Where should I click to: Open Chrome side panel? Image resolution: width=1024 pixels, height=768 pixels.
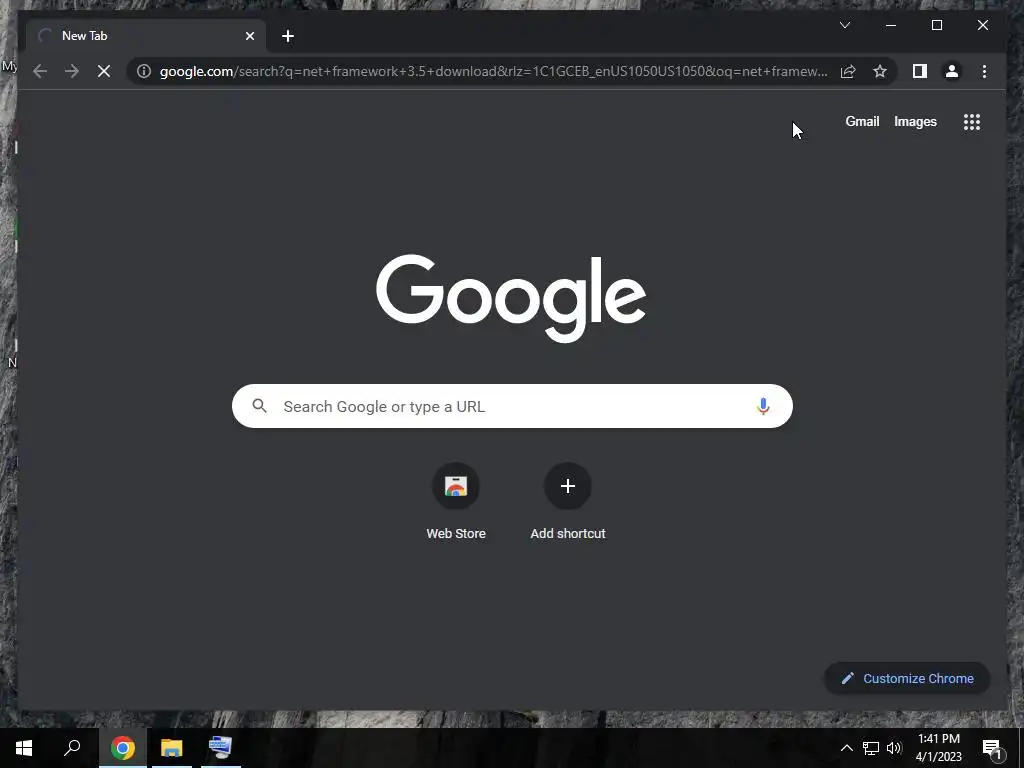click(920, 71)
